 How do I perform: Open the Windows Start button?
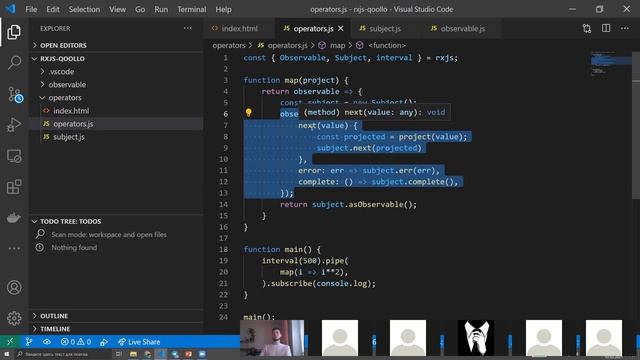(x=6, y=354)
